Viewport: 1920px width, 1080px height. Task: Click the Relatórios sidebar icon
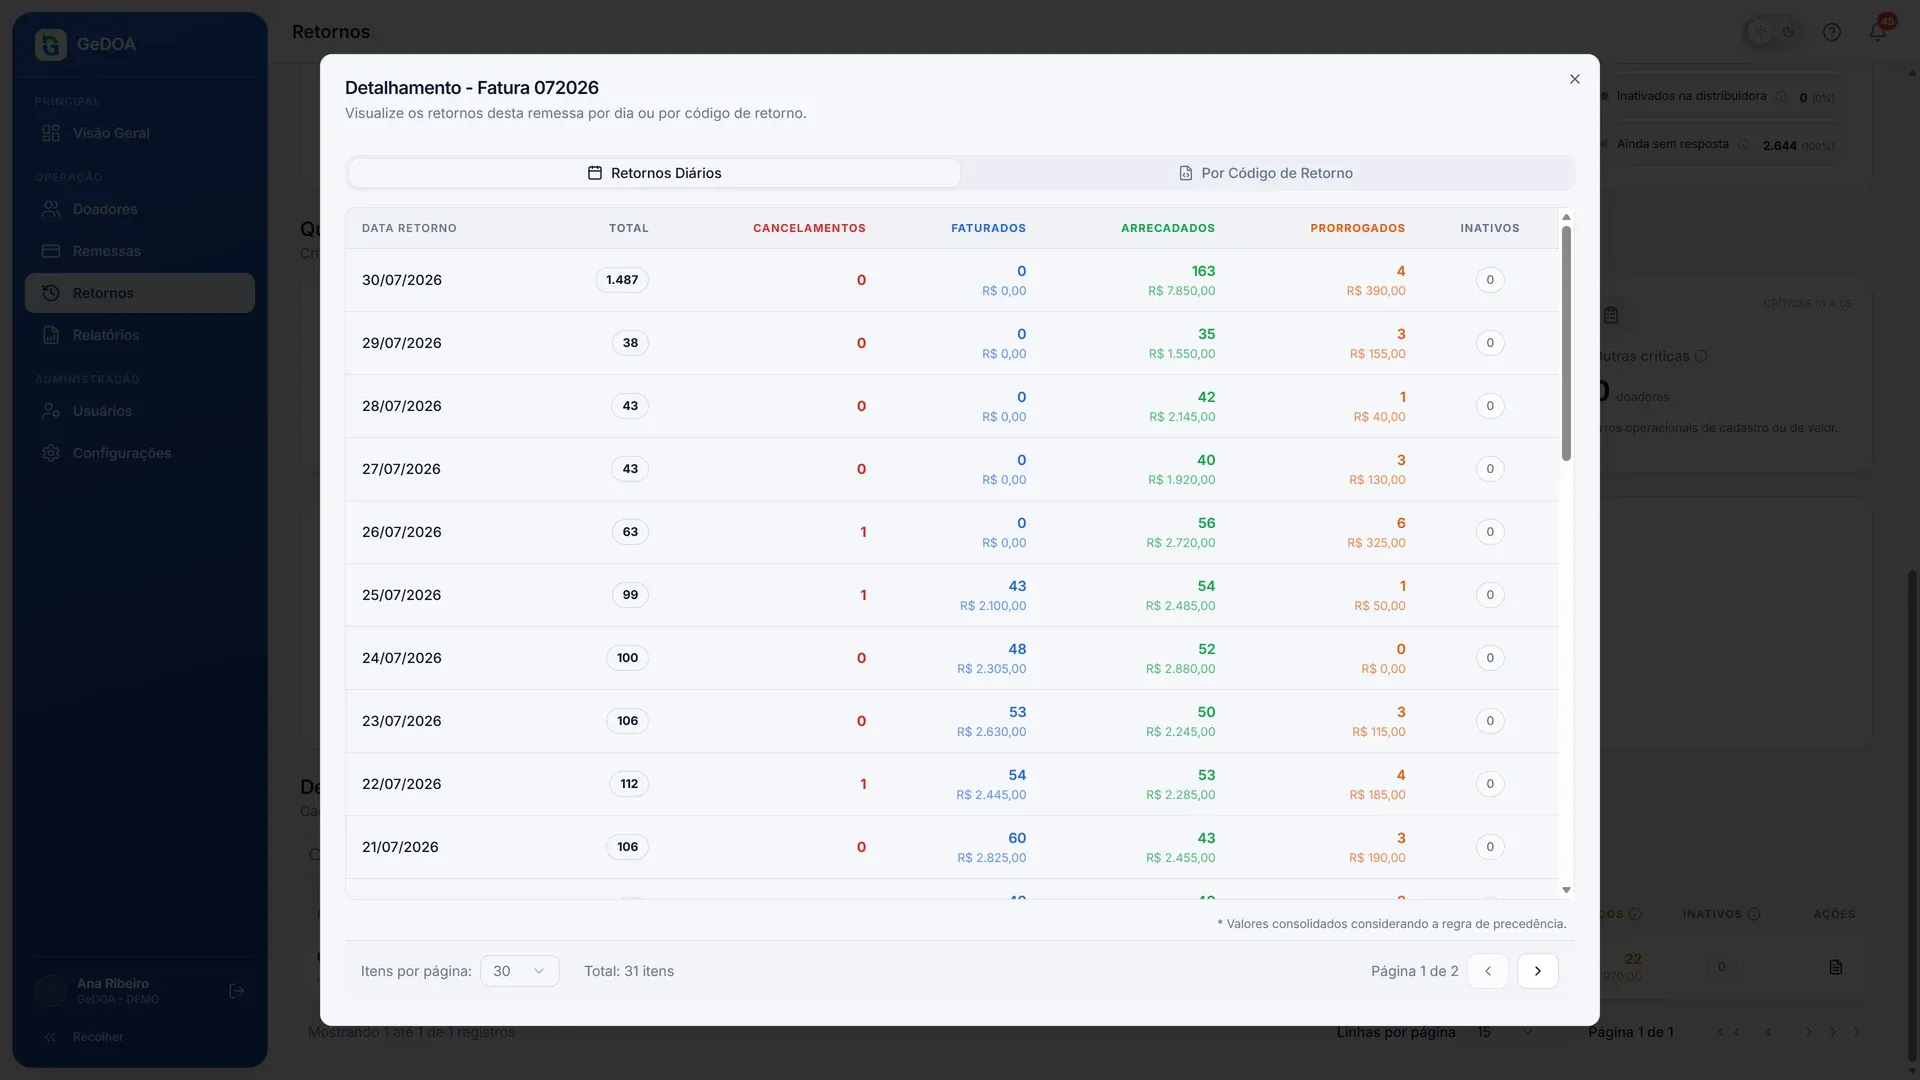[x=51, y=335]
